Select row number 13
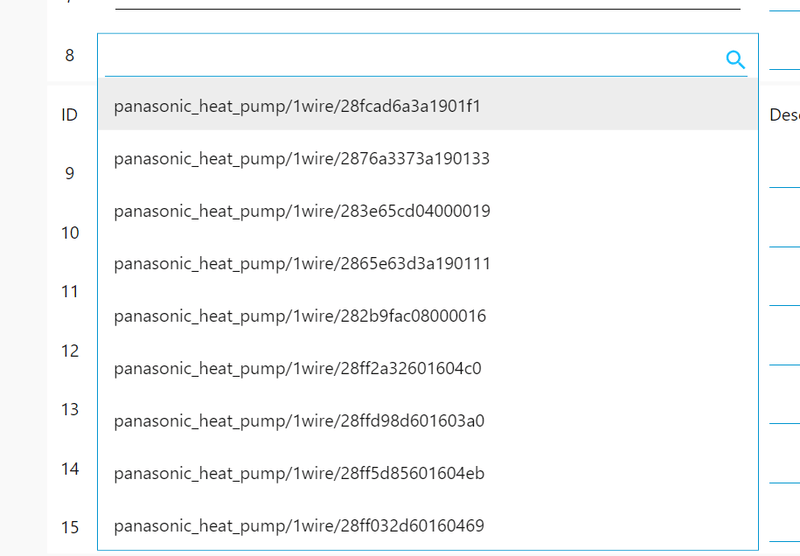 tap(69, 410)
